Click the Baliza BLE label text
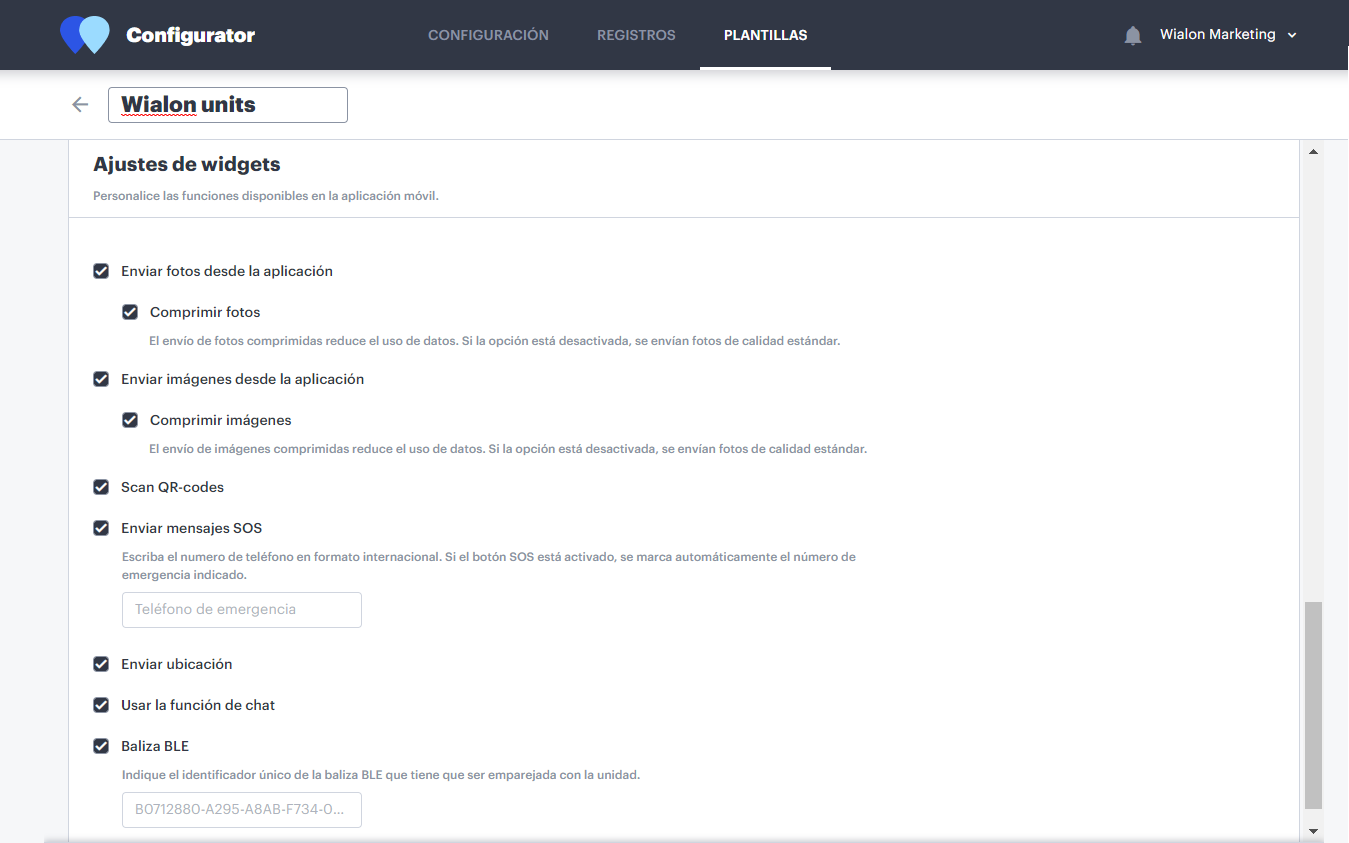The height and width of the screenshot is (843, 1349). (x=155, y=746)
